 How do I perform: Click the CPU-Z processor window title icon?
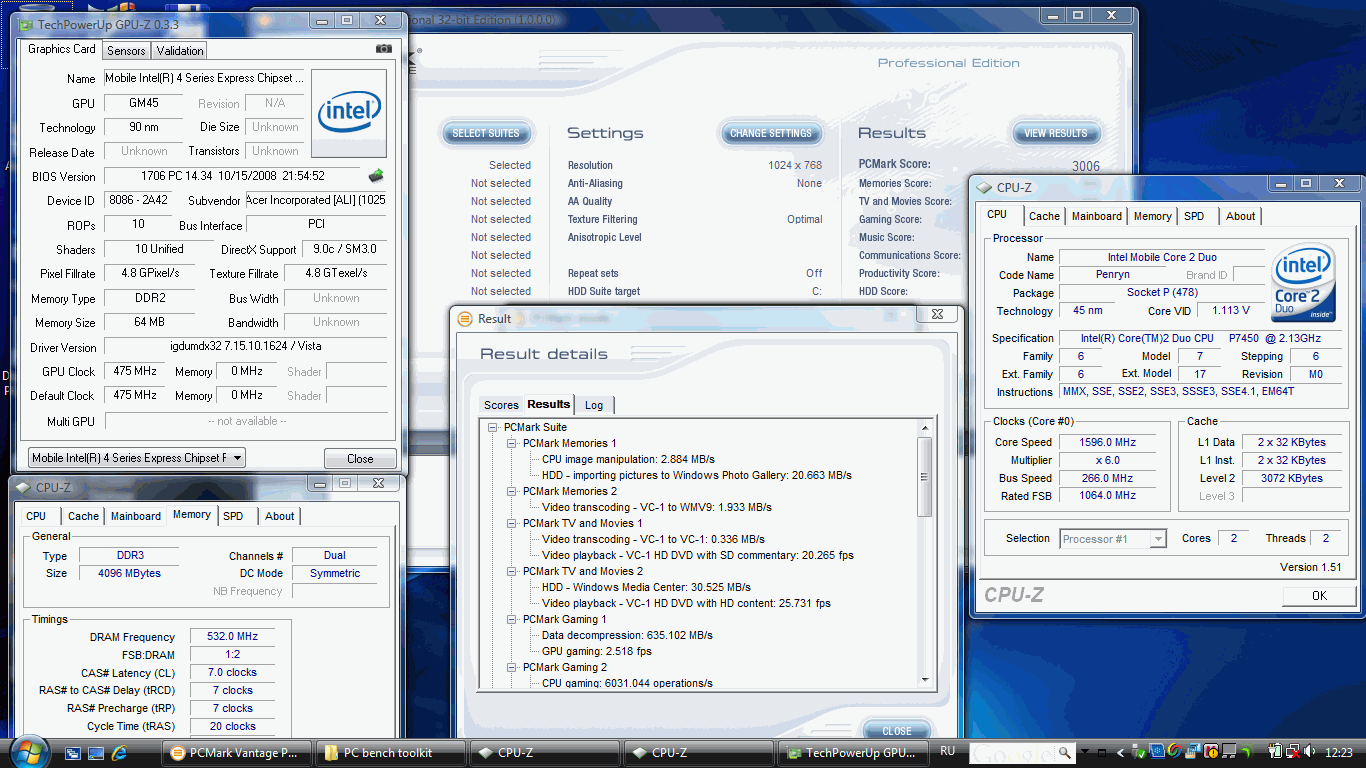point(984,187)
